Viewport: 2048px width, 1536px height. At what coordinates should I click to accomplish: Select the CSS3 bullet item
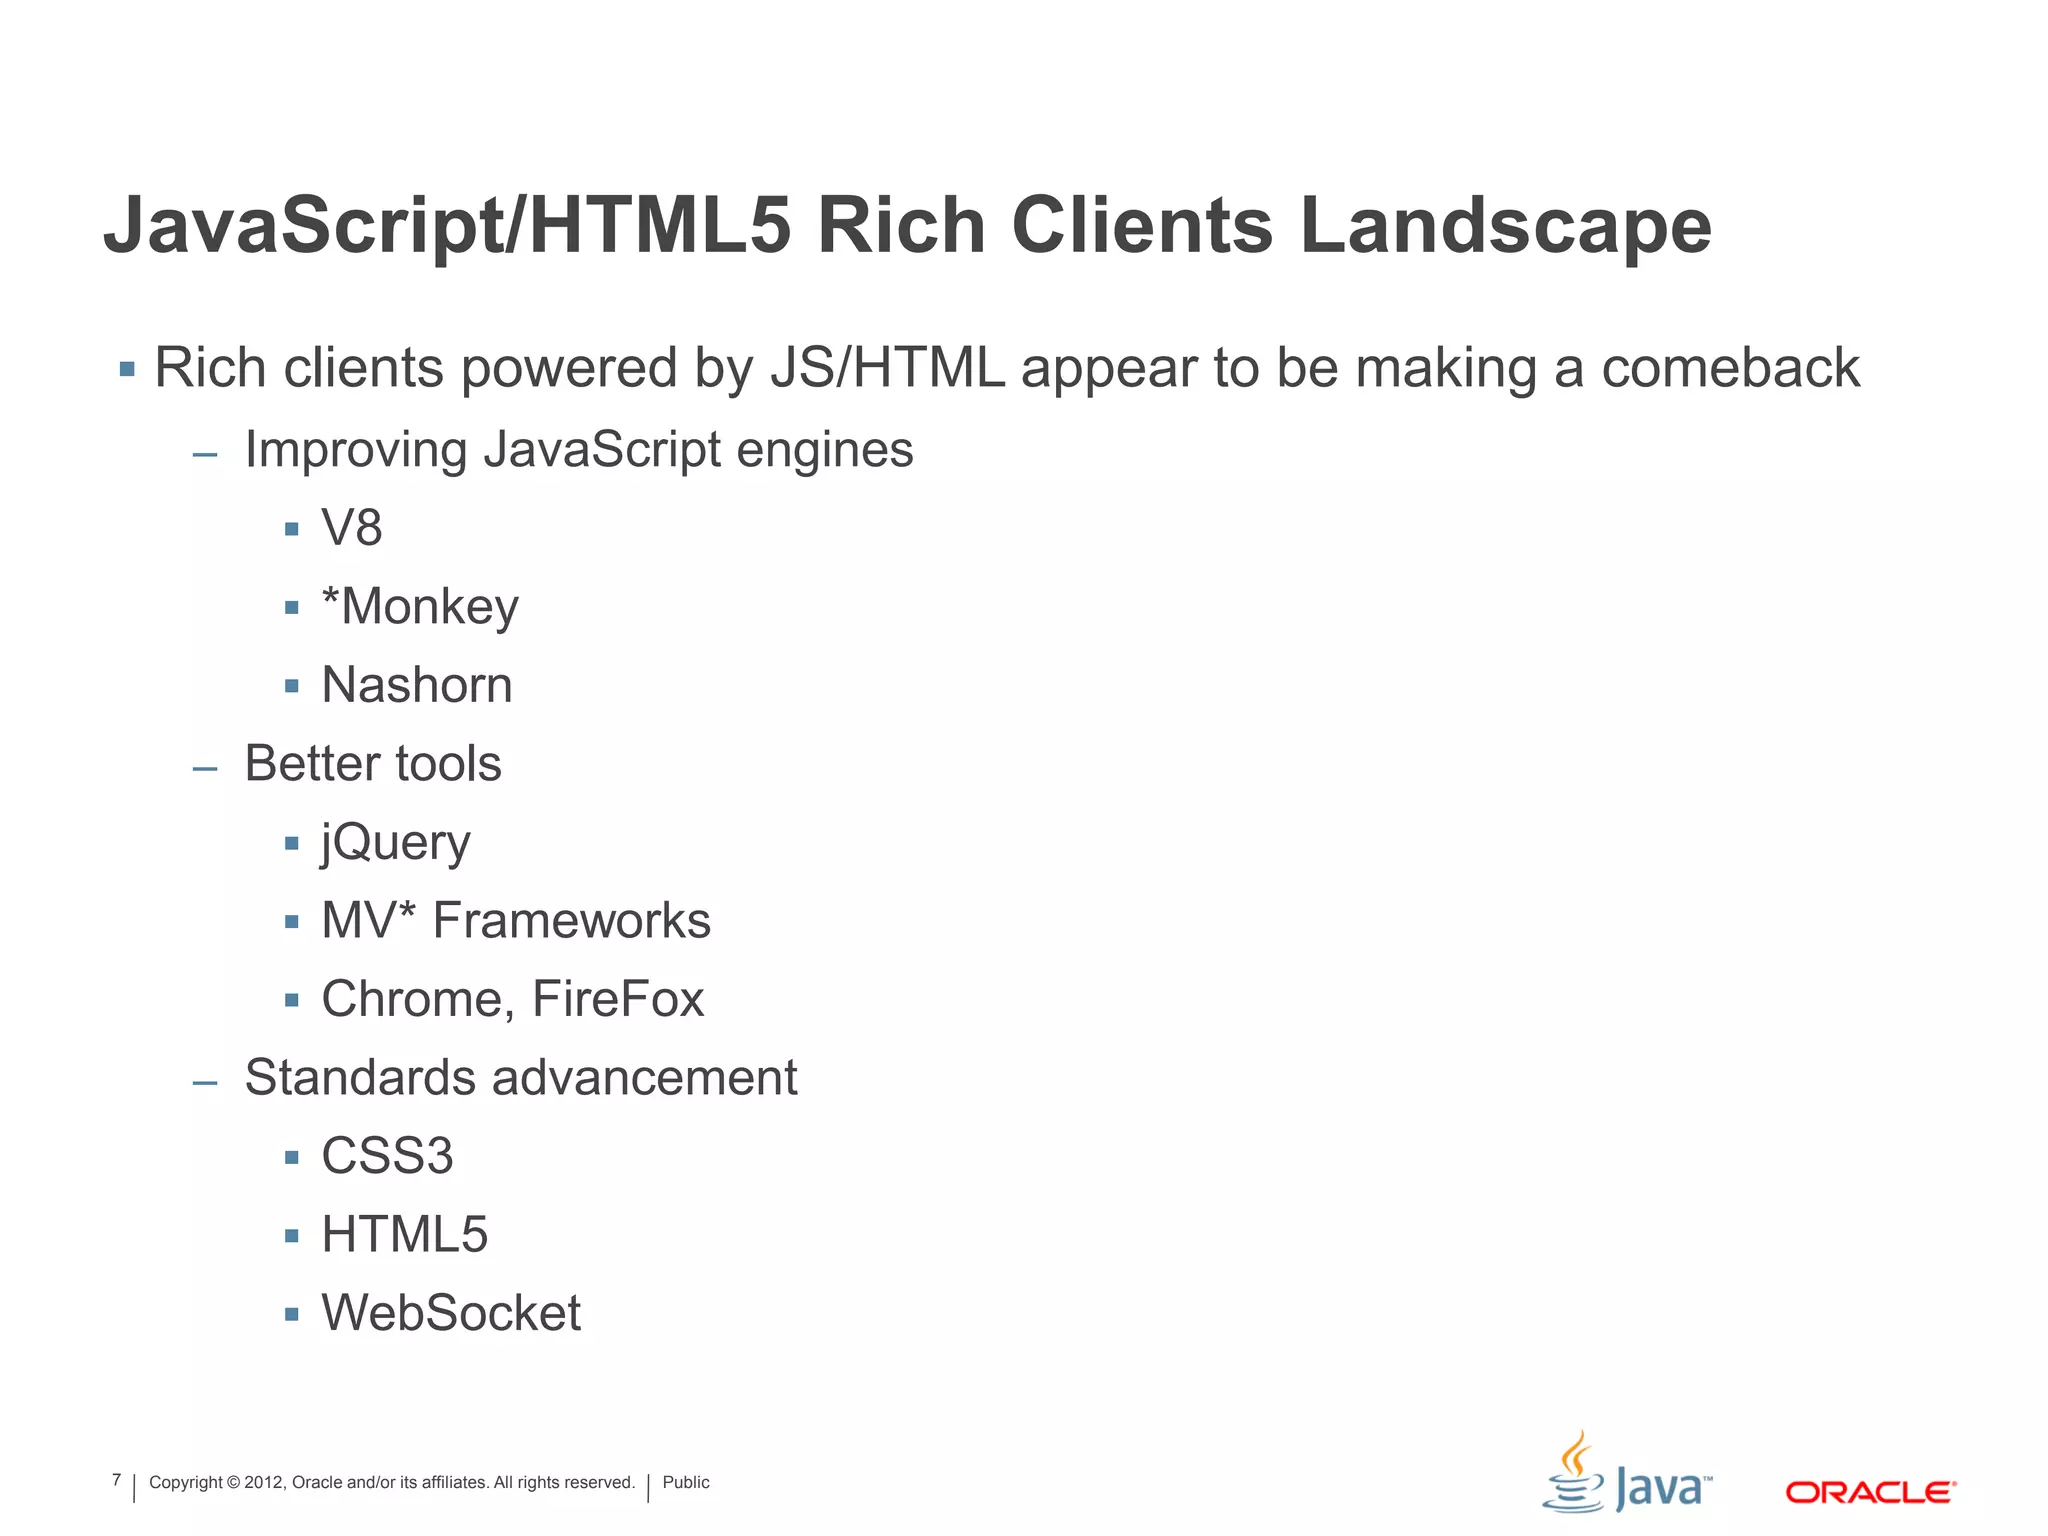pos(387,1156)
